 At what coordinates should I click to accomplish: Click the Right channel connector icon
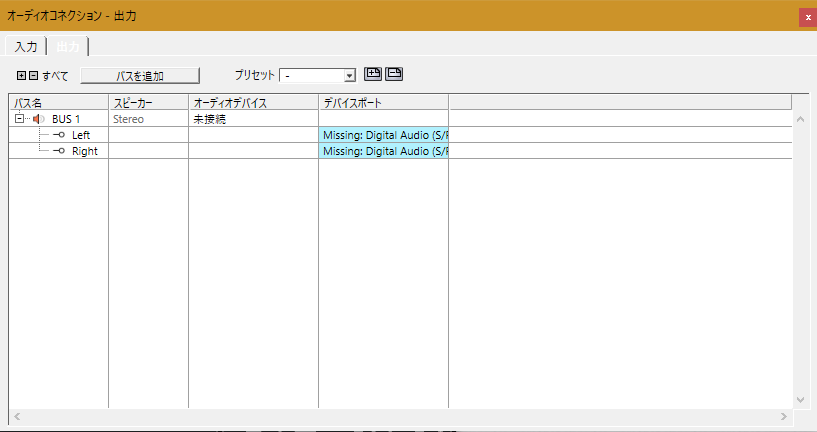point(59,151)
